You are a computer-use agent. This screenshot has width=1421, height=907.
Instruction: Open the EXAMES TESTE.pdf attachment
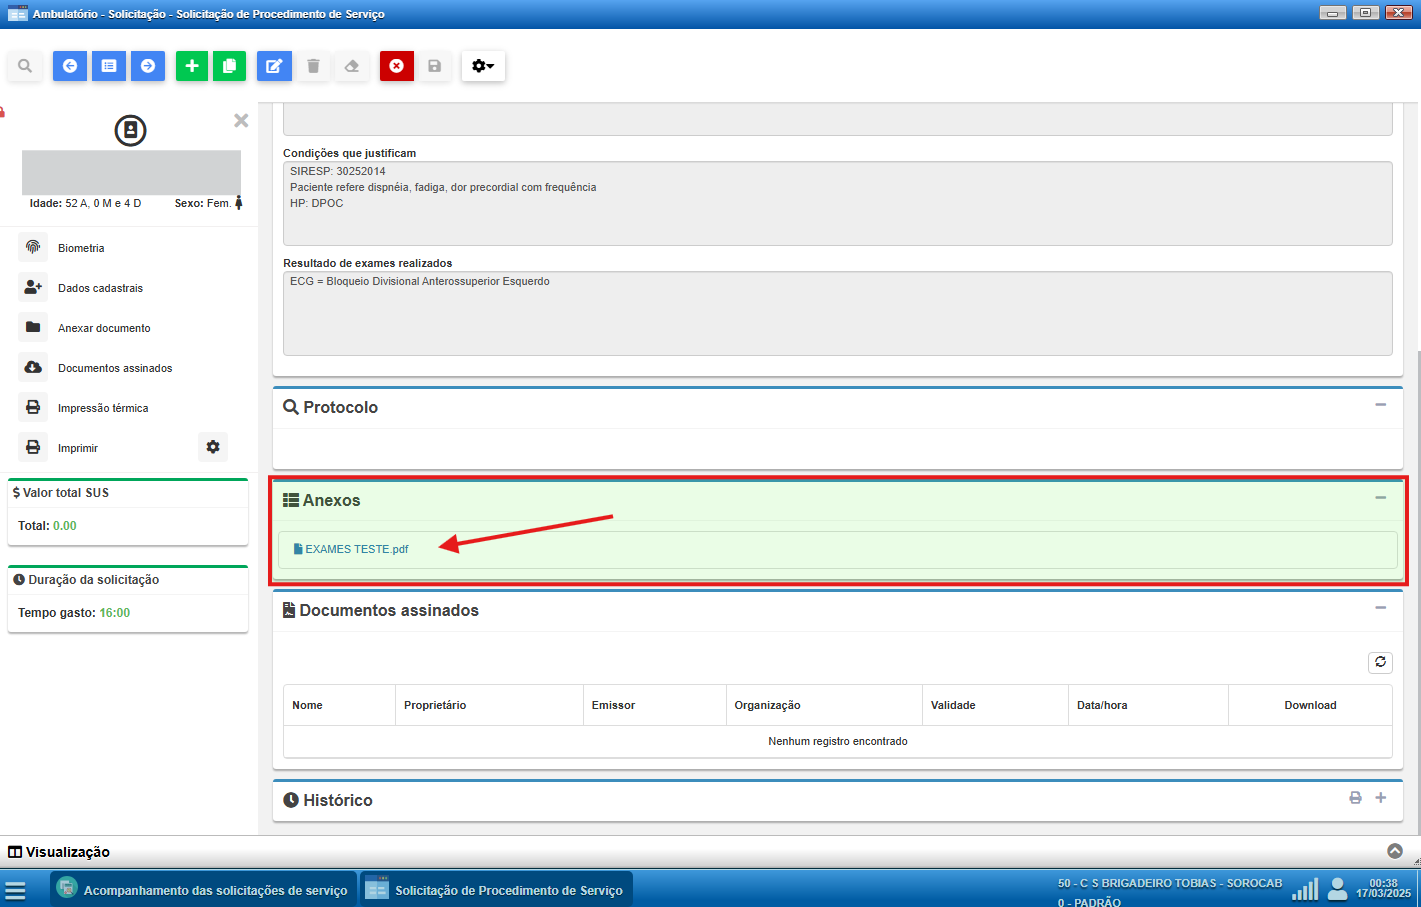click(356, 549)
